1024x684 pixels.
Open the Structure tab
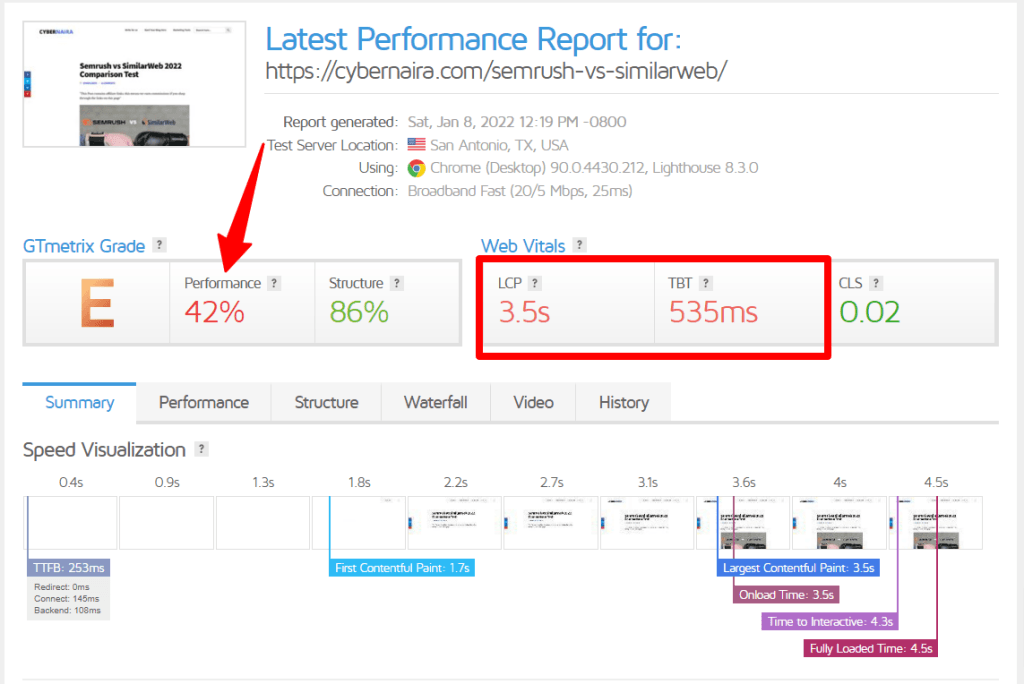pos(326,402)
